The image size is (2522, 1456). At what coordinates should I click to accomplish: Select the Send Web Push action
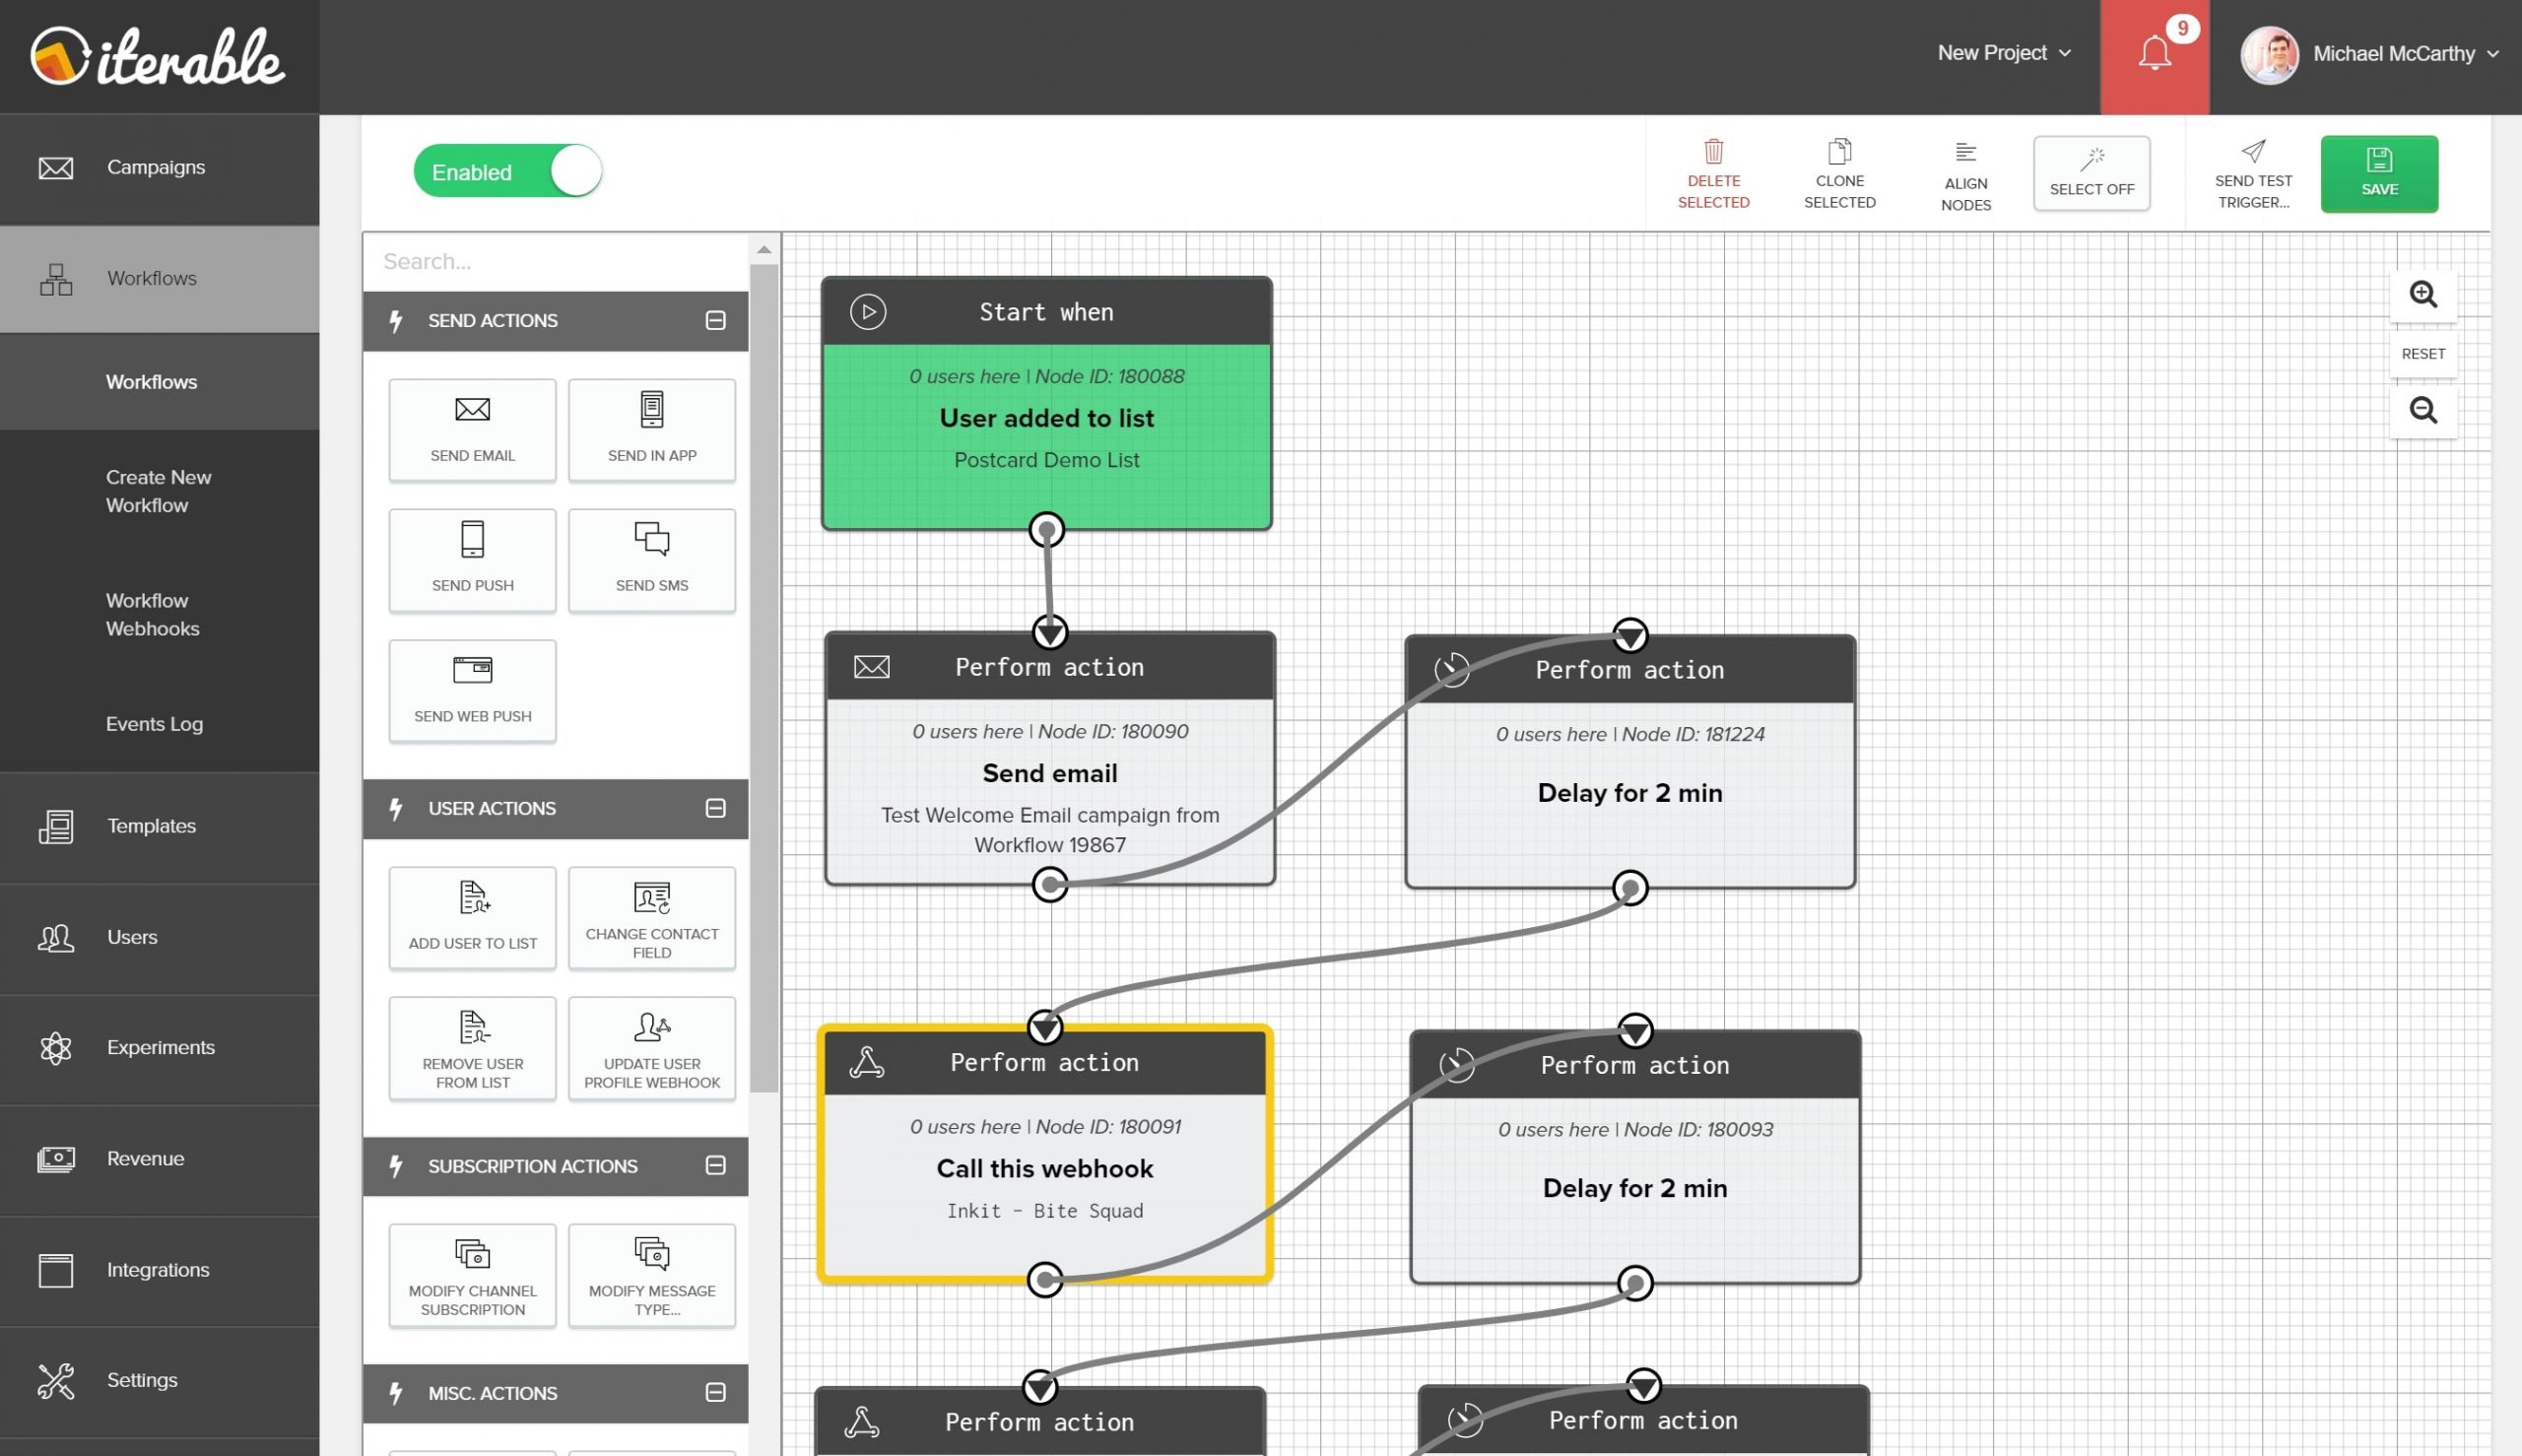471,690
